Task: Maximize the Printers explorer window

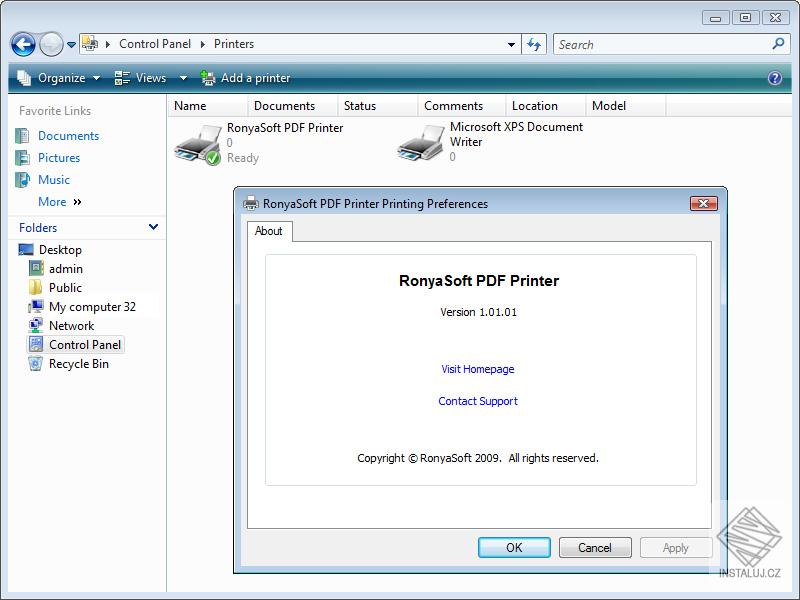Action: [745, 17]
